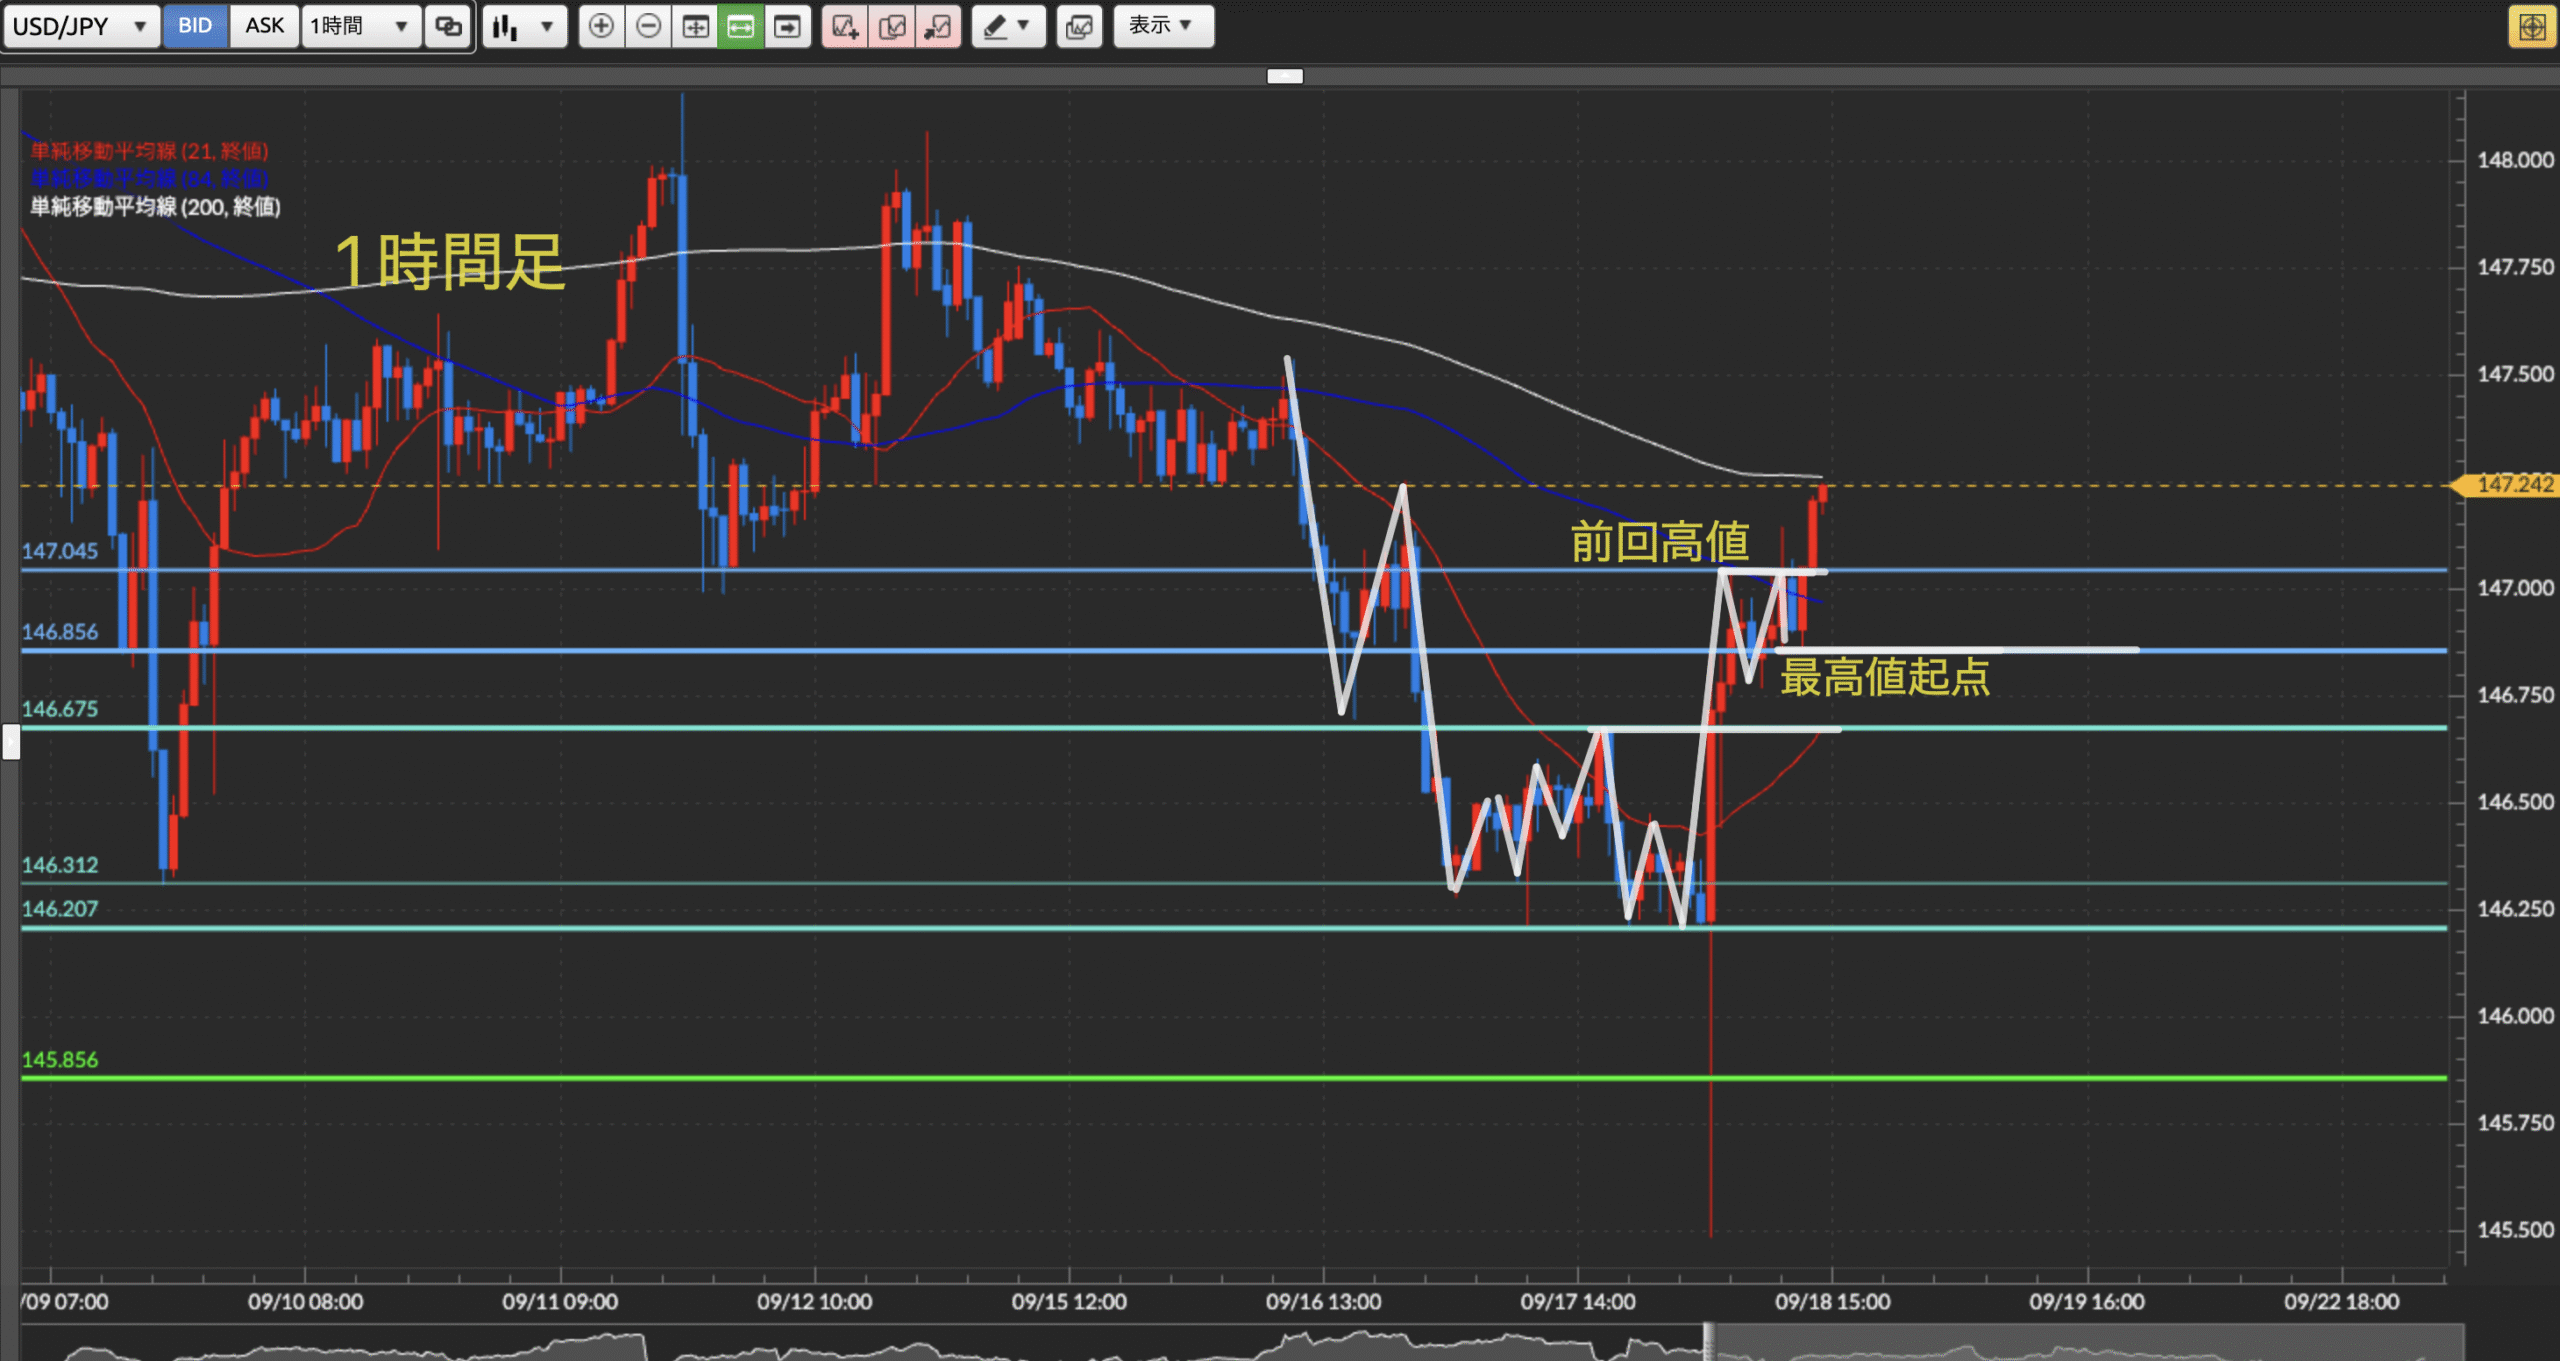Click the 09/18 15:00 time axis label

(x=1832, y=1302)
